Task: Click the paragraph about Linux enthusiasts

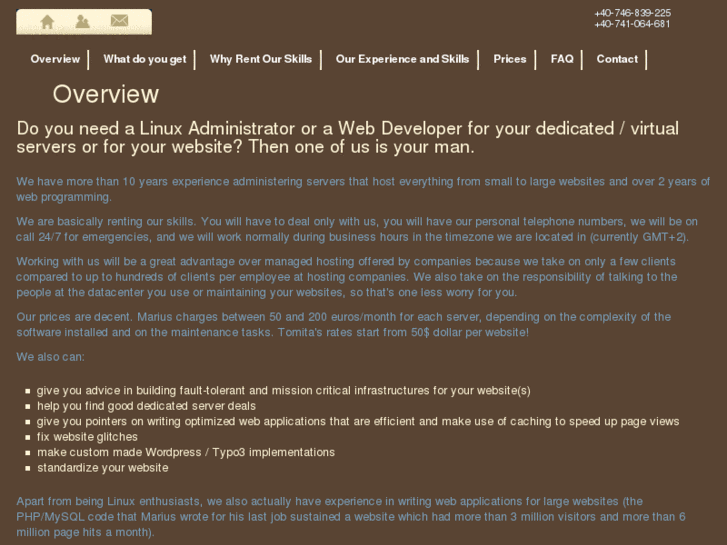Action: pos(351,517)
